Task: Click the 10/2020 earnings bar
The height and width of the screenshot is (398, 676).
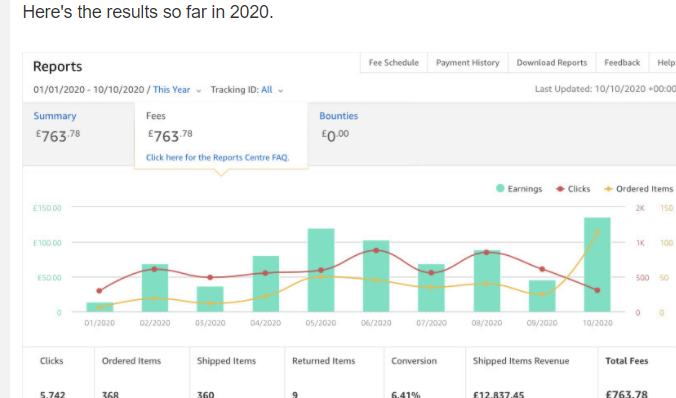Action: click(x=597, y=264)
